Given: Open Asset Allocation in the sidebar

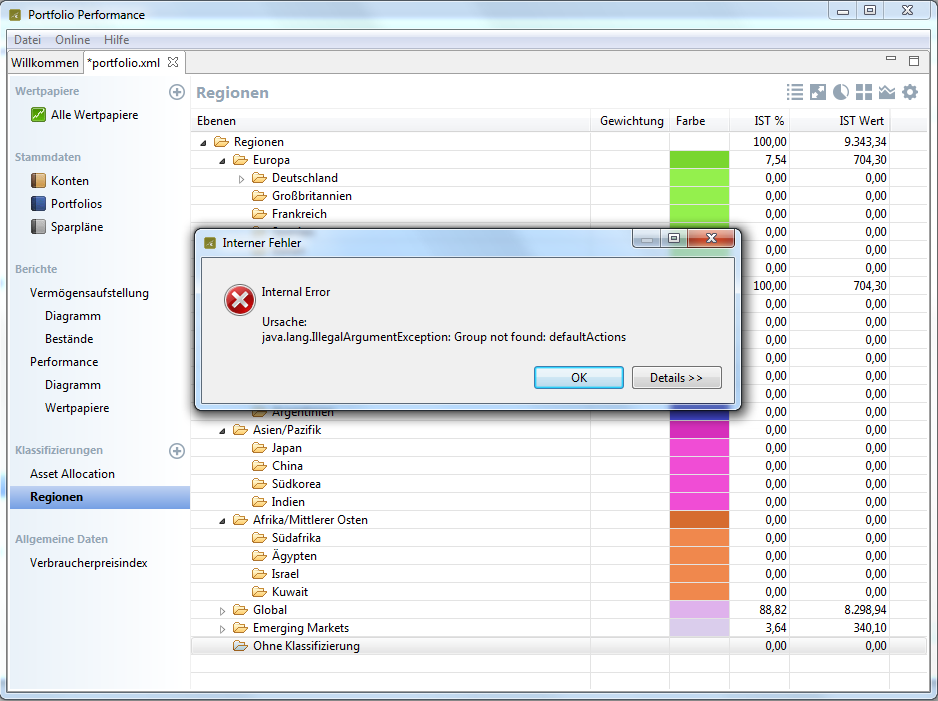Looking at the screenshot, I should [72, 474].
